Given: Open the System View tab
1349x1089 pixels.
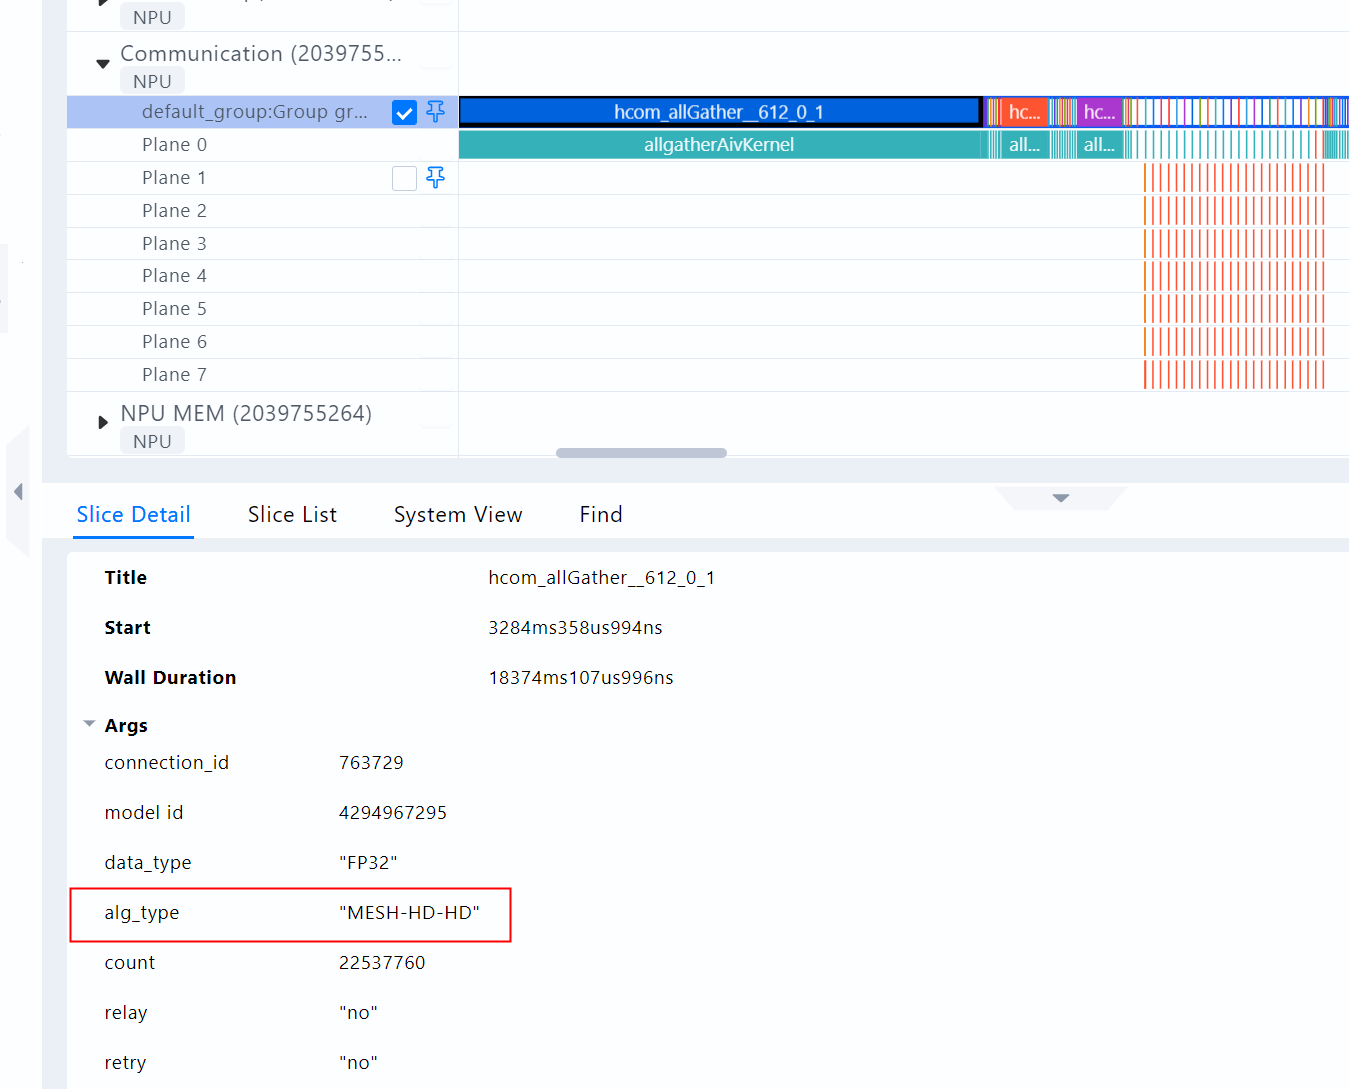Looking at the screenshot, I should coord(458,515).
